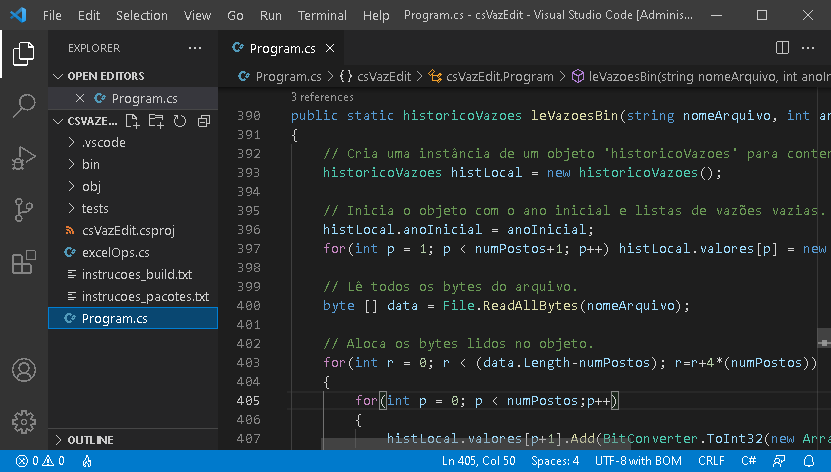The width and height of the screenshot is (831, 472).
Task: Click ReadAllBytes in line 400
Action: point(531,306)
